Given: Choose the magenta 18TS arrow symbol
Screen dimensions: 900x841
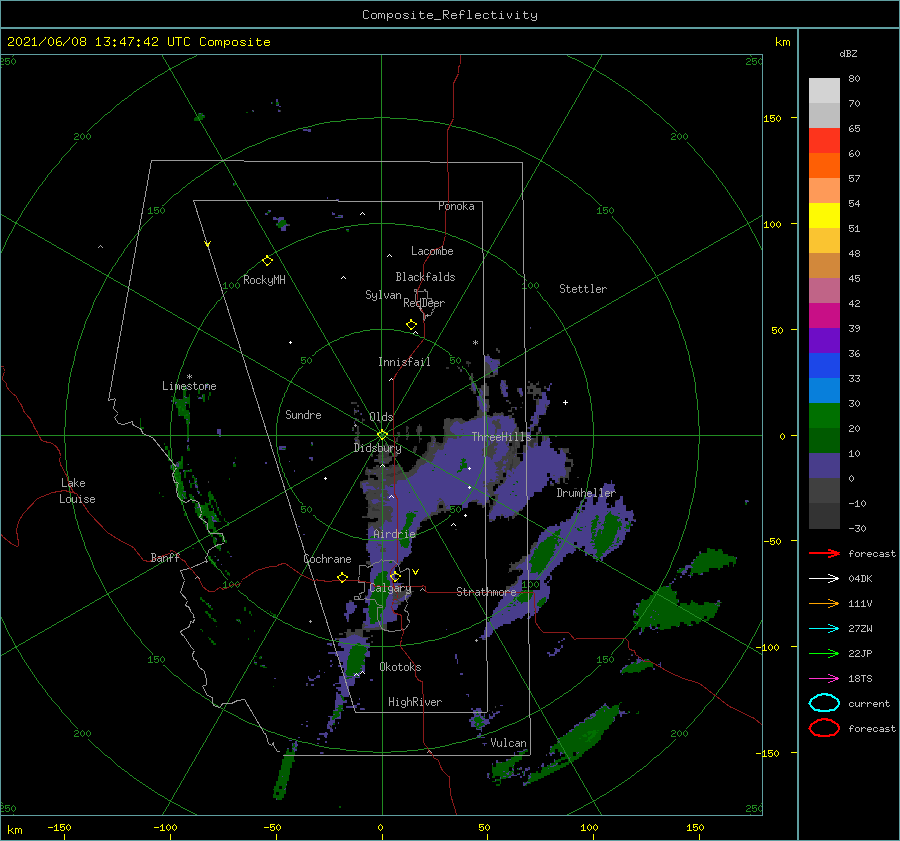Looking at the screenshot, I should pos(824,679).
